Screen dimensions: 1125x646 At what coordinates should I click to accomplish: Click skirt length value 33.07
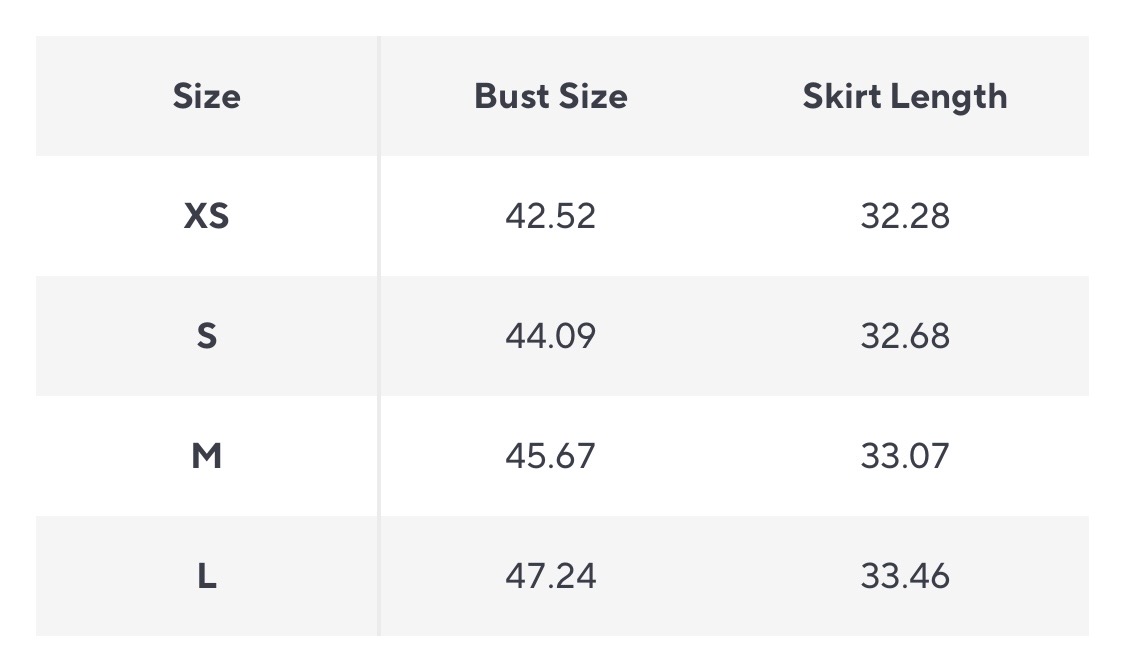(904, 456)
